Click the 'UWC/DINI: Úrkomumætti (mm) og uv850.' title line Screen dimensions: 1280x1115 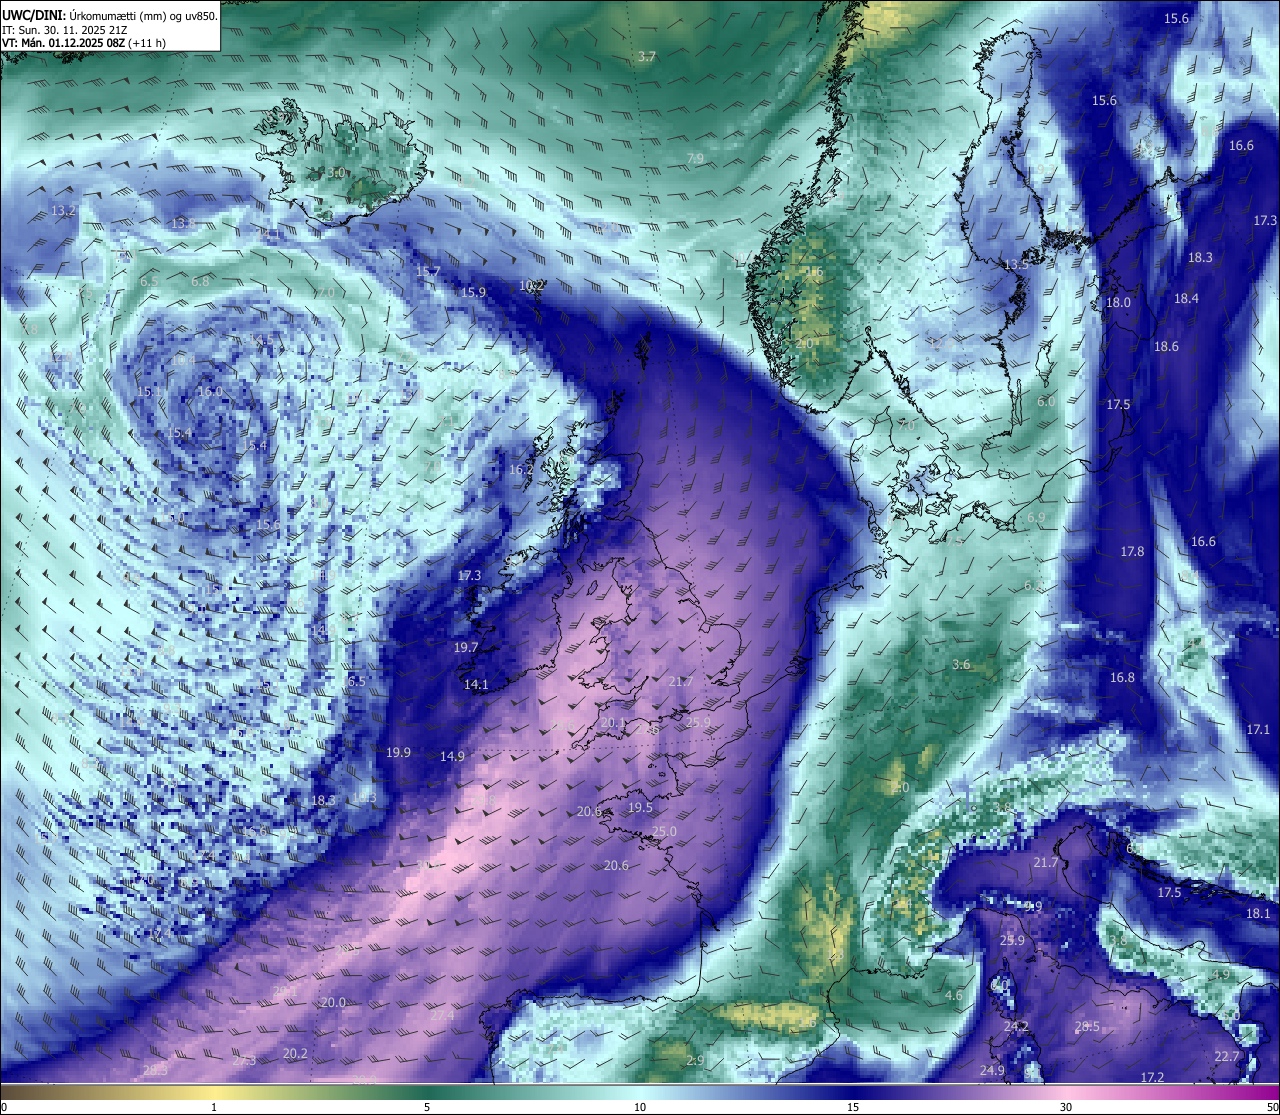[109, 15]
